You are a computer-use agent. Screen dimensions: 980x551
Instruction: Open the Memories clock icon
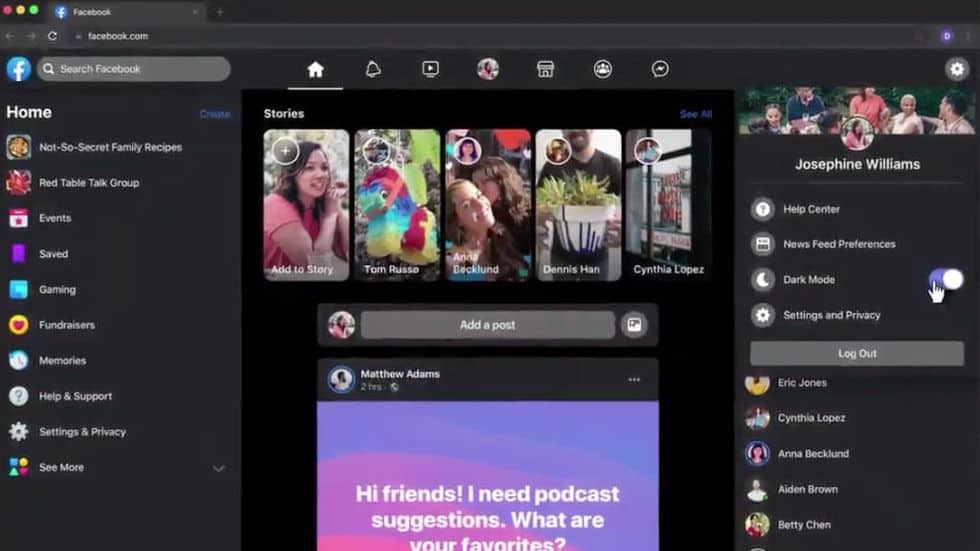click(x=18, y=360)
